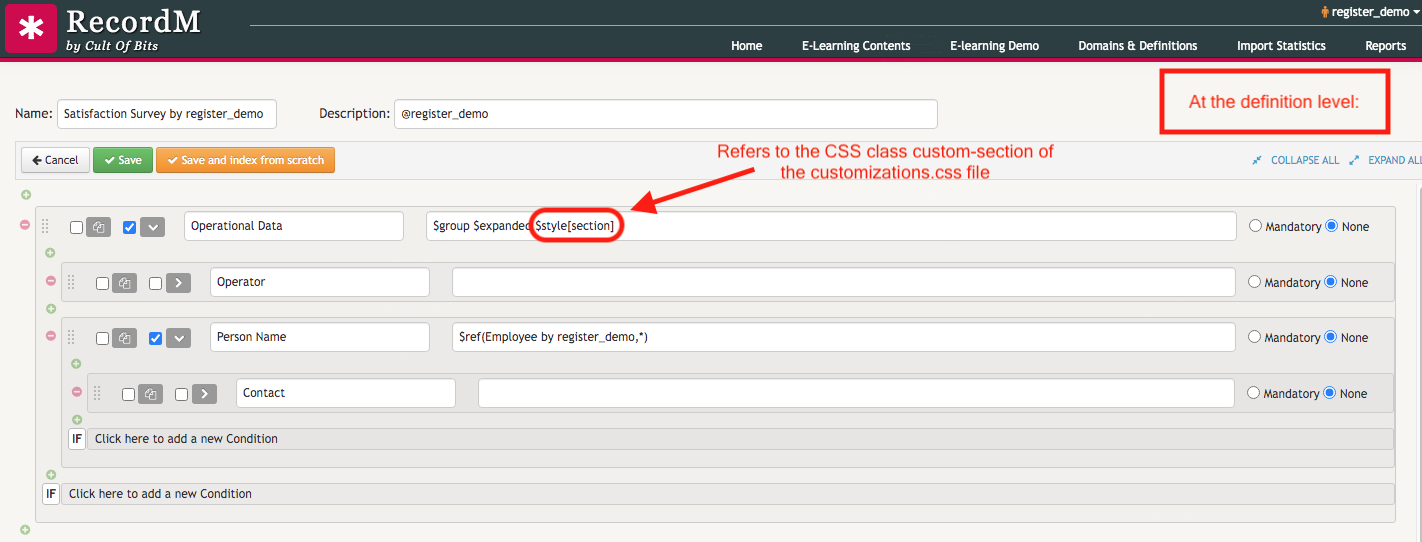Remove the Operational Data field with minus icon
Viewport: 1422px width, 542px height.
(25, 225)
